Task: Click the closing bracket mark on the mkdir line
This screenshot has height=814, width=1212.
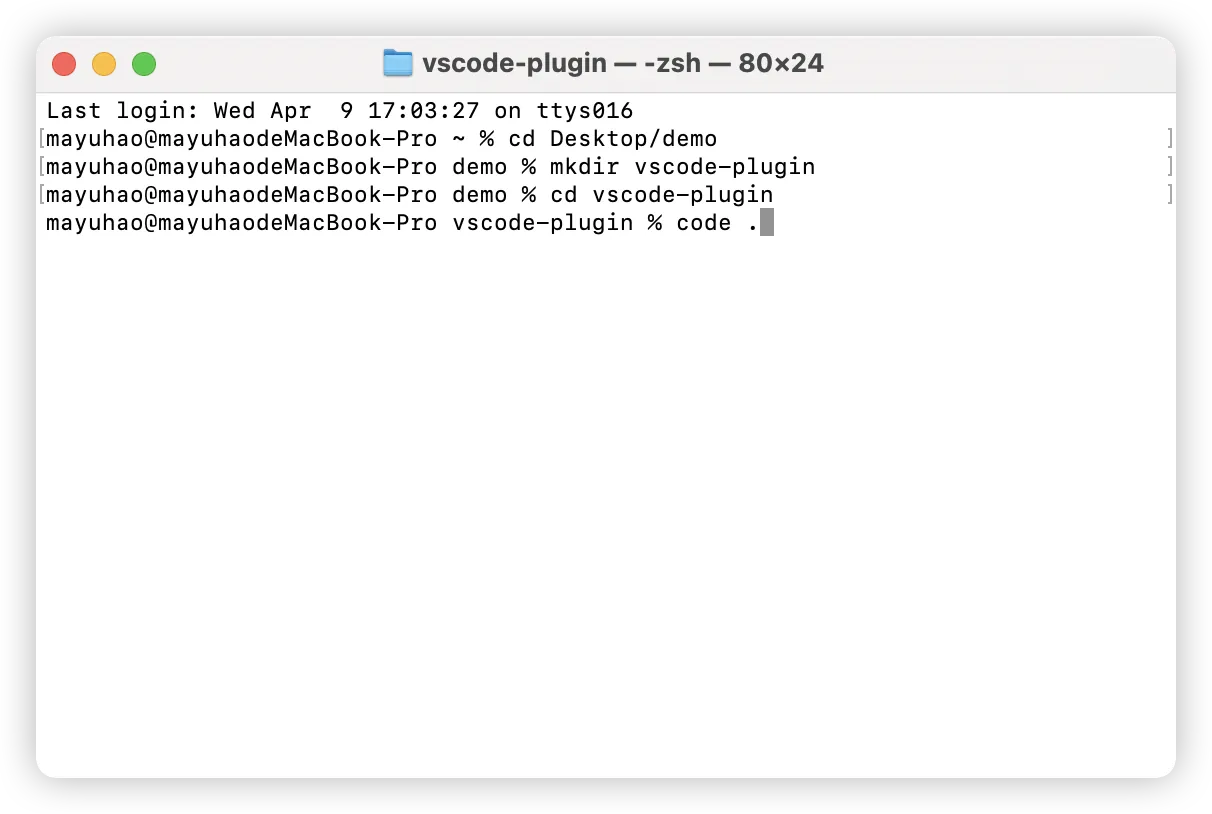Action: pos(1169,166)
